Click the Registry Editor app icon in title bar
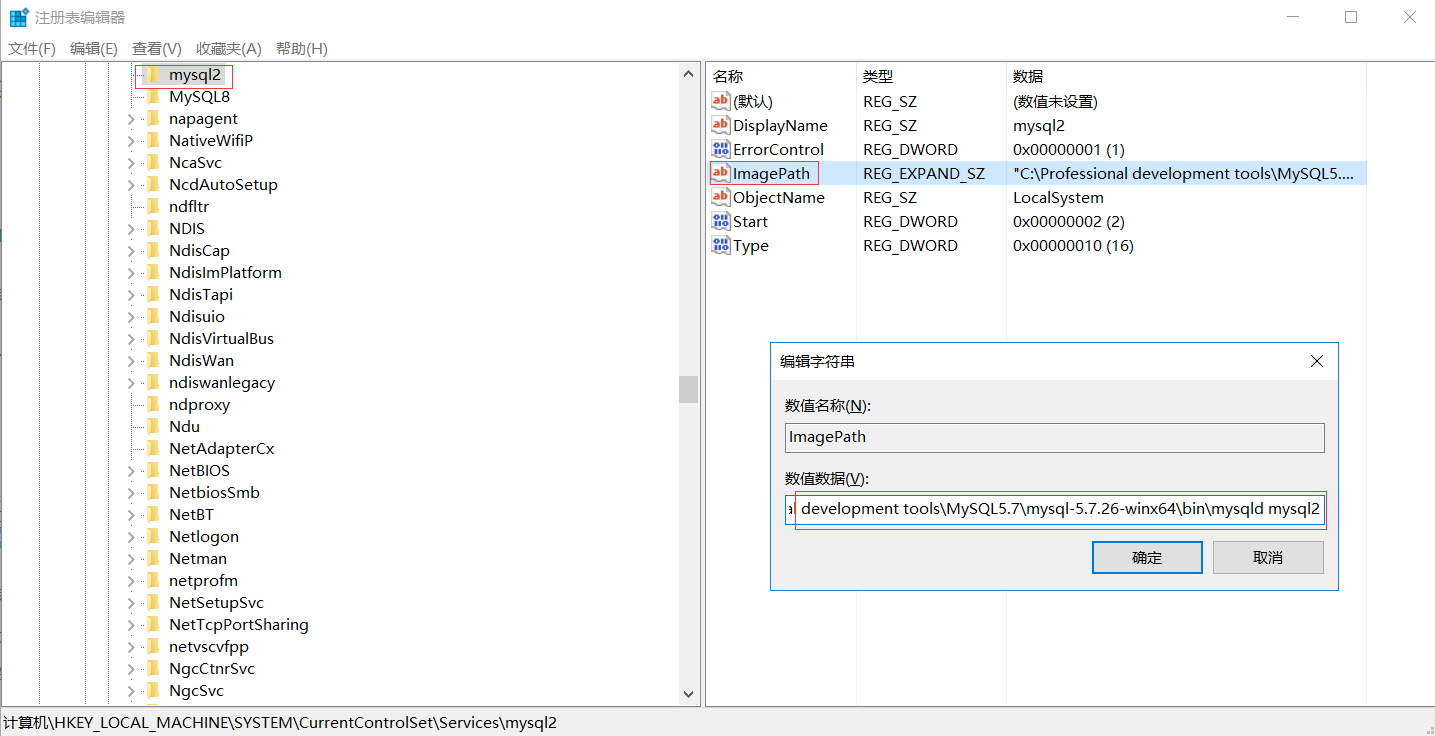 19,17
